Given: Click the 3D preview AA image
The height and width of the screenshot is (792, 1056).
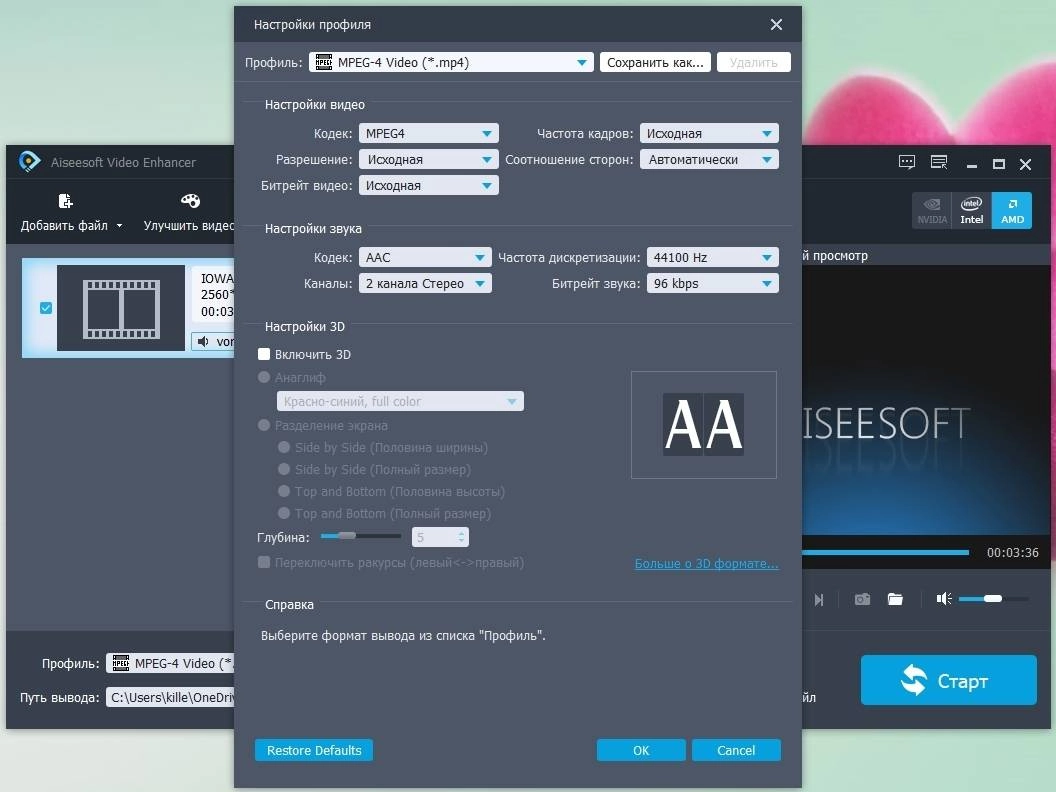Looking at the screenshot, I should click(704, 425).
